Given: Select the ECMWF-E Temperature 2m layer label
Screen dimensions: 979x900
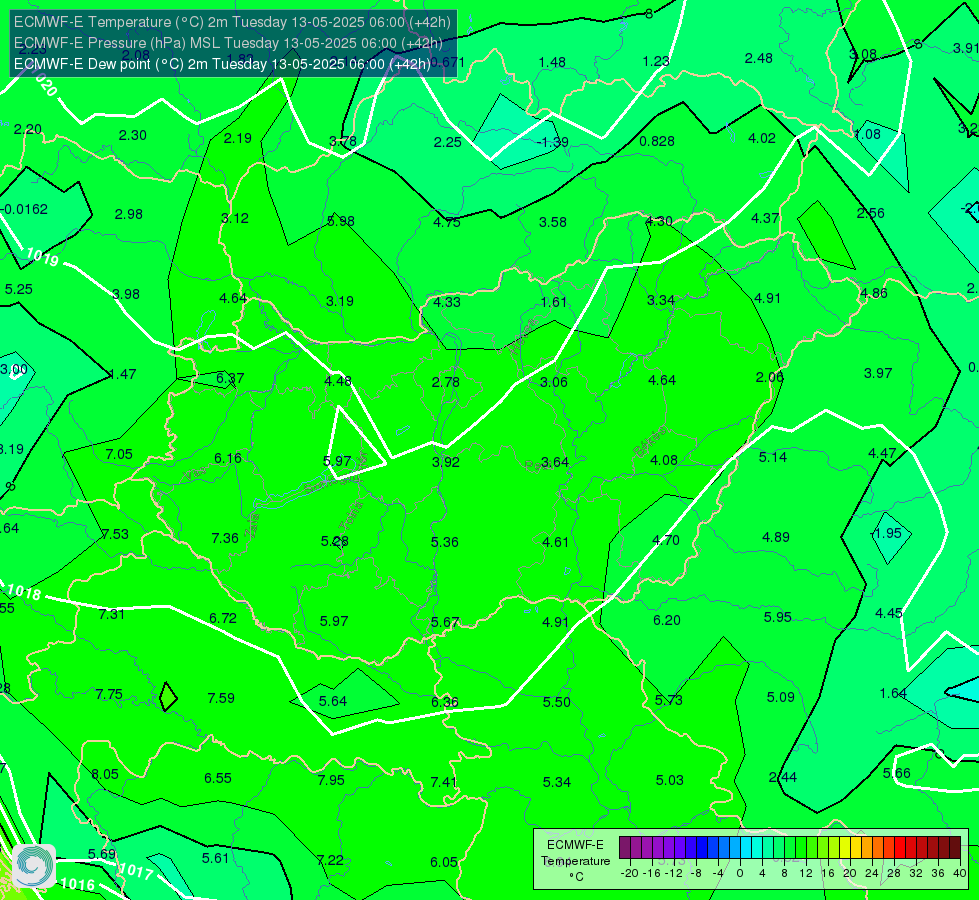Looking at the screenshot, I should (232, 22).
